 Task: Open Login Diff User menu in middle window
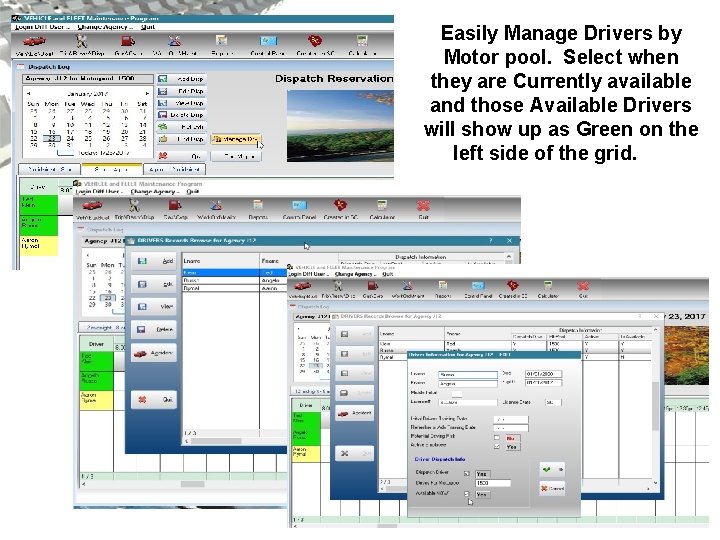tap(99, 191)
